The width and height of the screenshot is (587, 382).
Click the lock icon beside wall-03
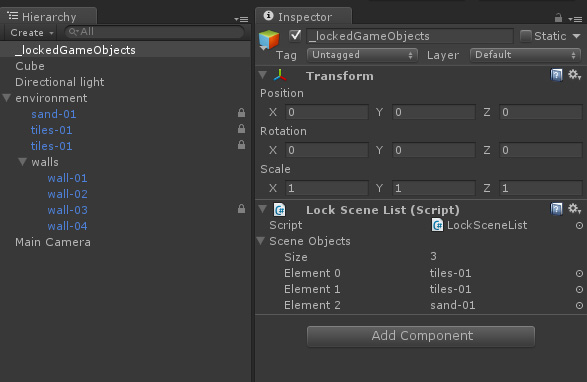(x=241, y=209)
